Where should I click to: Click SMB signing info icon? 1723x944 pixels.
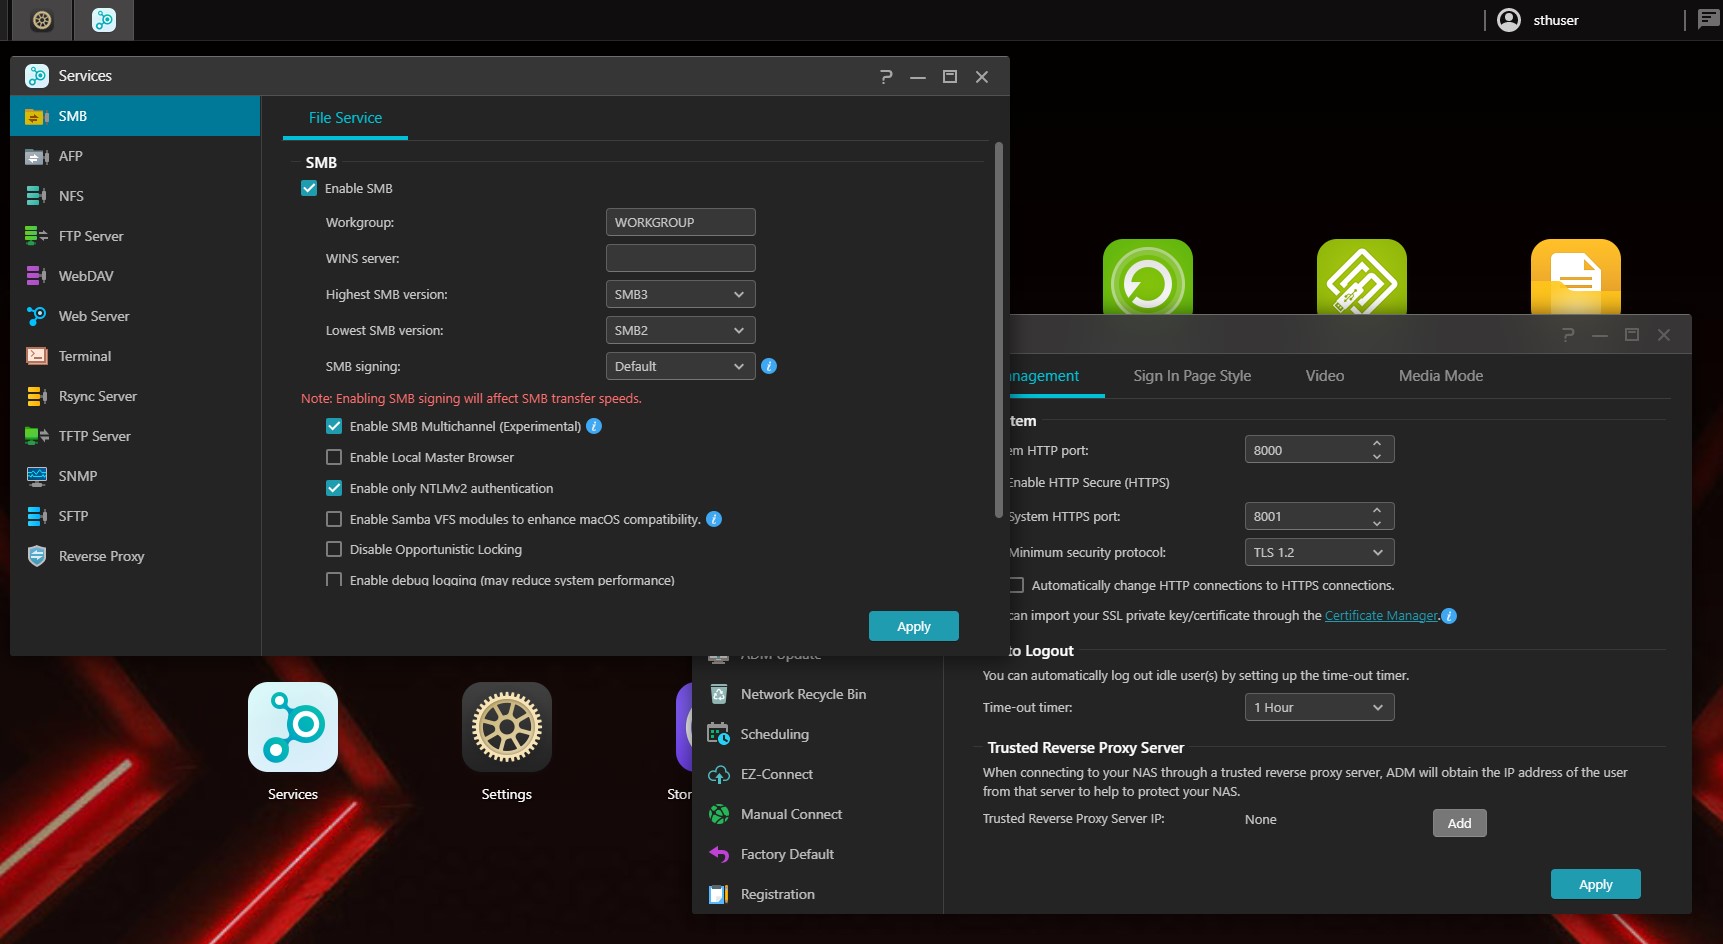(769, 366)
